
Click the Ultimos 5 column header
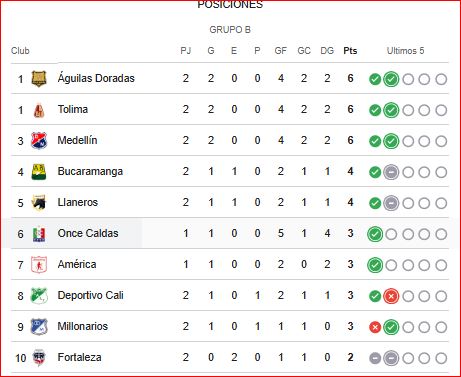(405, 51)
